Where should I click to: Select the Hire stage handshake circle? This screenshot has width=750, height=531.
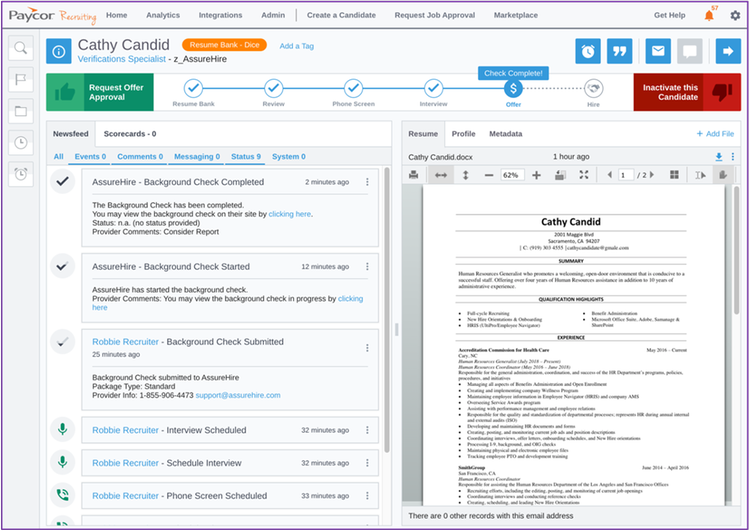[x=593, y=88]
